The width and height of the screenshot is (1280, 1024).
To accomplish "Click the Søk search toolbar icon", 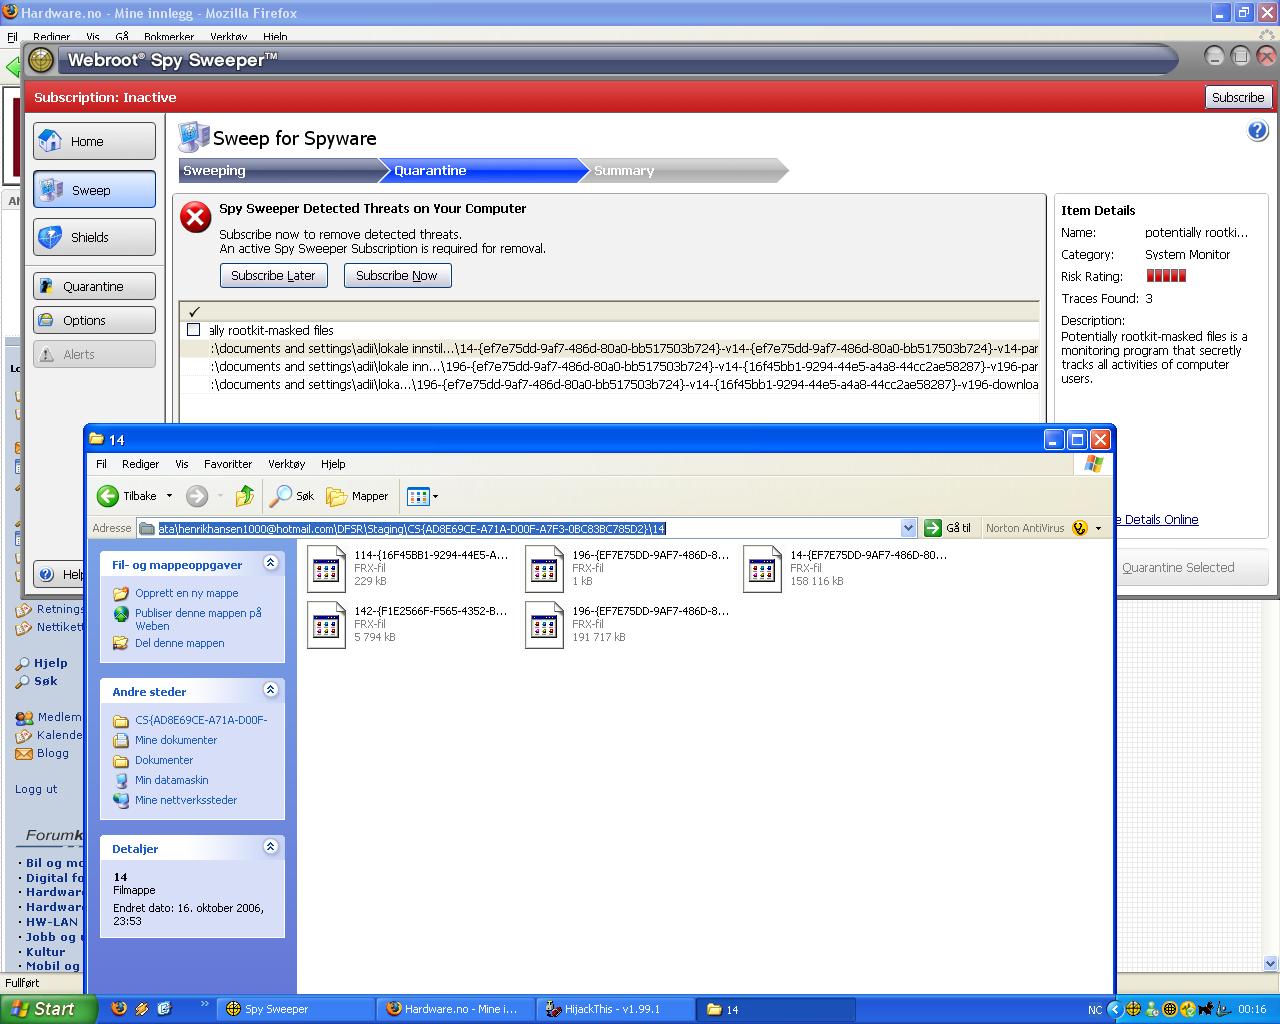I will pos(293,496).
